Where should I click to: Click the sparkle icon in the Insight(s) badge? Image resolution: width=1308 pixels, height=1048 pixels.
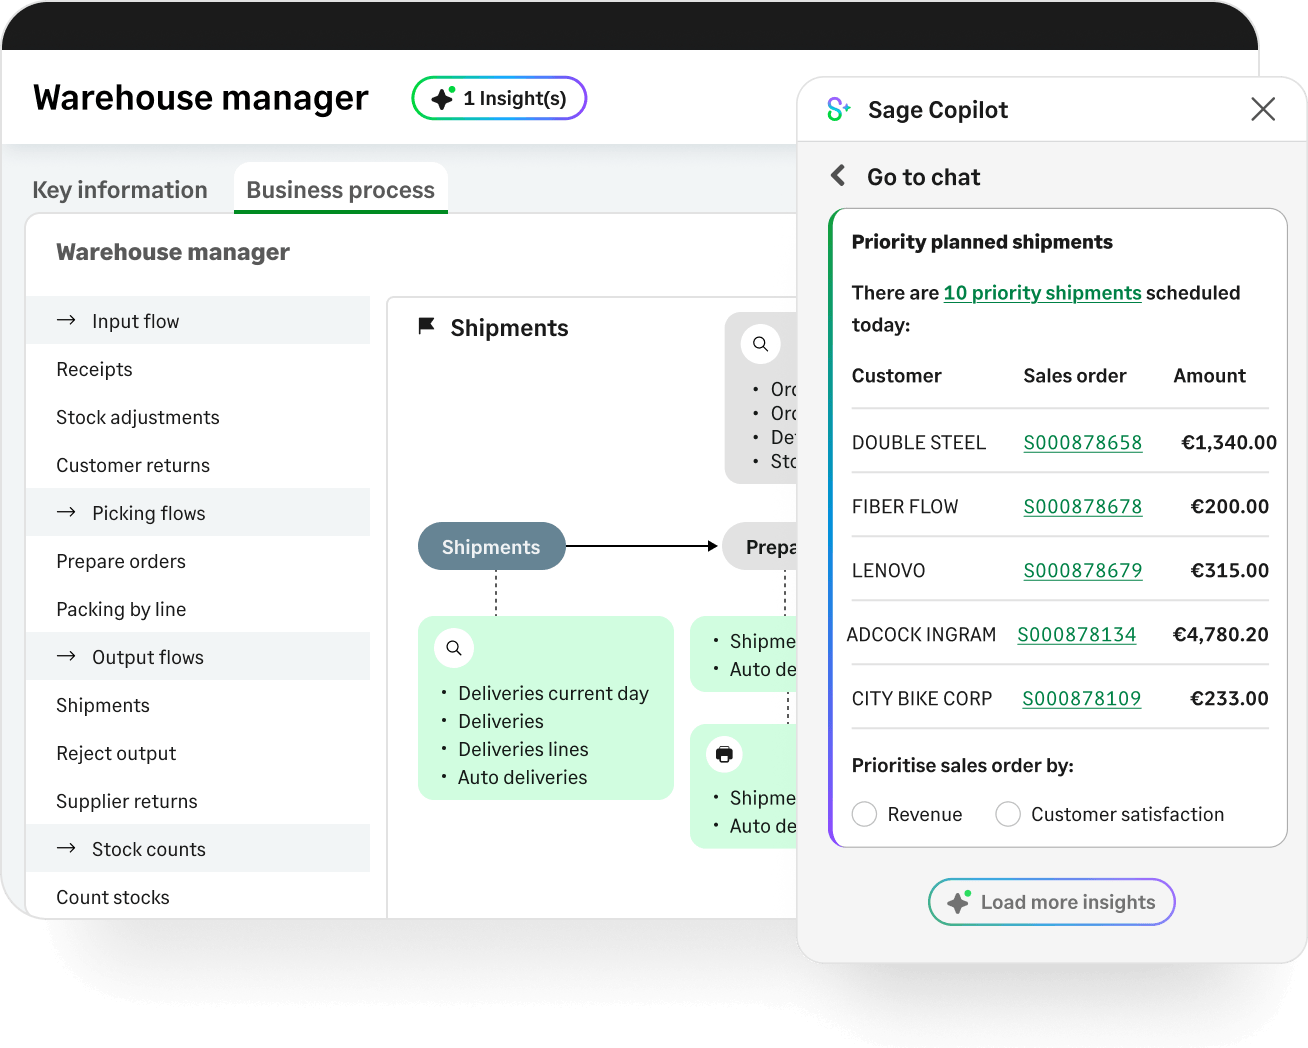[443, 98]
